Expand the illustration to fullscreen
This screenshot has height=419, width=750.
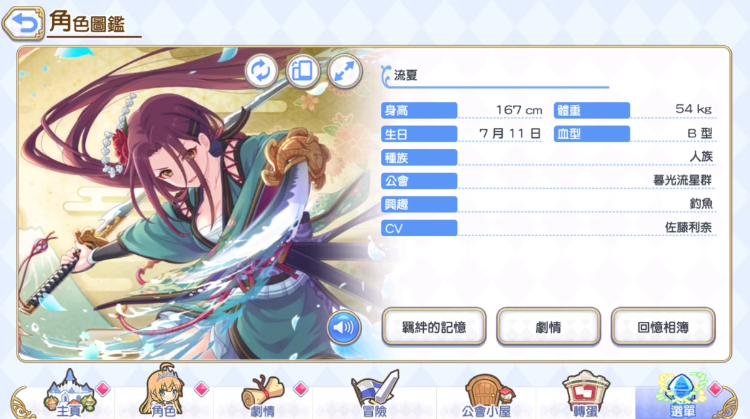click(x=344, y=71)
